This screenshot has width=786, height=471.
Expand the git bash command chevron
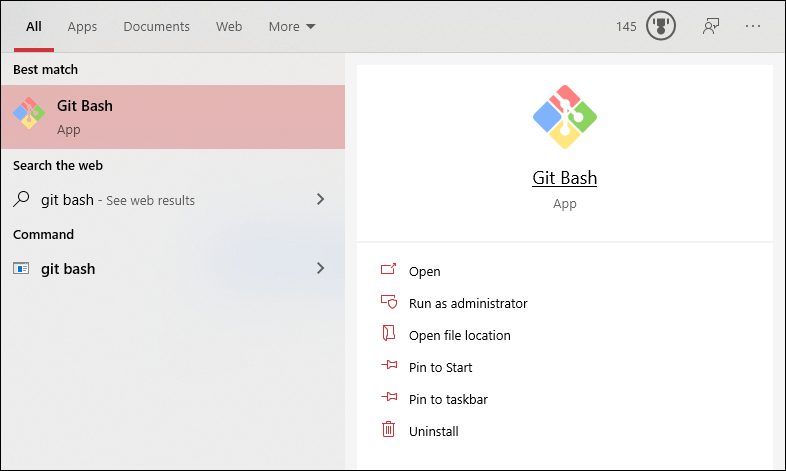click(x=320, y=268)
